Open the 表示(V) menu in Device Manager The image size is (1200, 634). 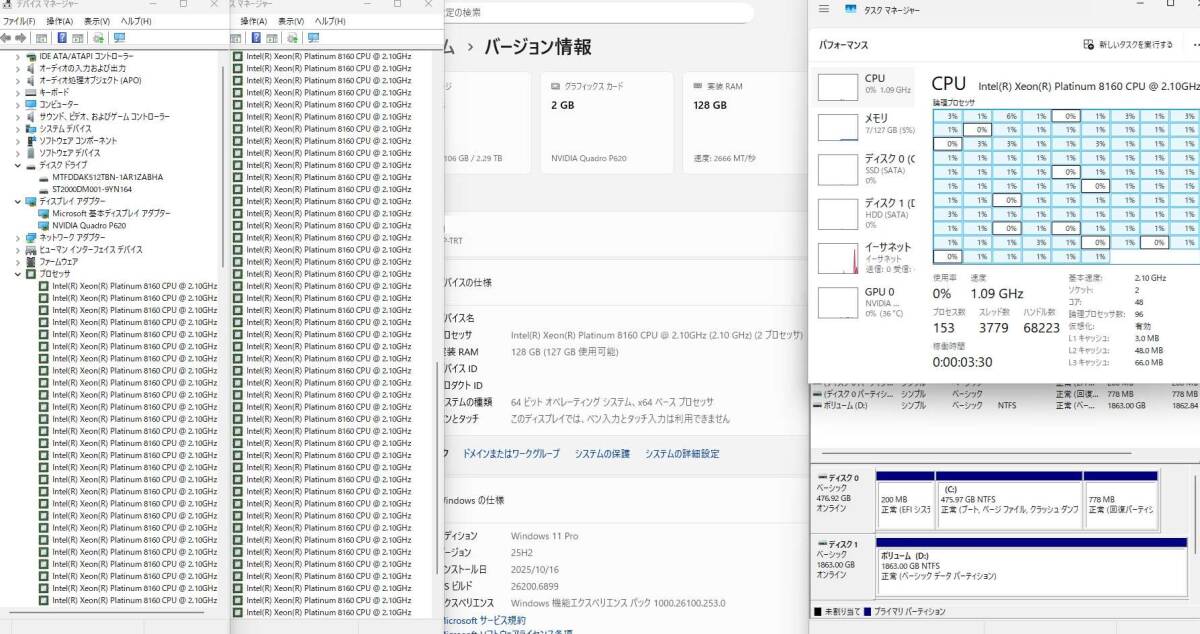point(97,21)
